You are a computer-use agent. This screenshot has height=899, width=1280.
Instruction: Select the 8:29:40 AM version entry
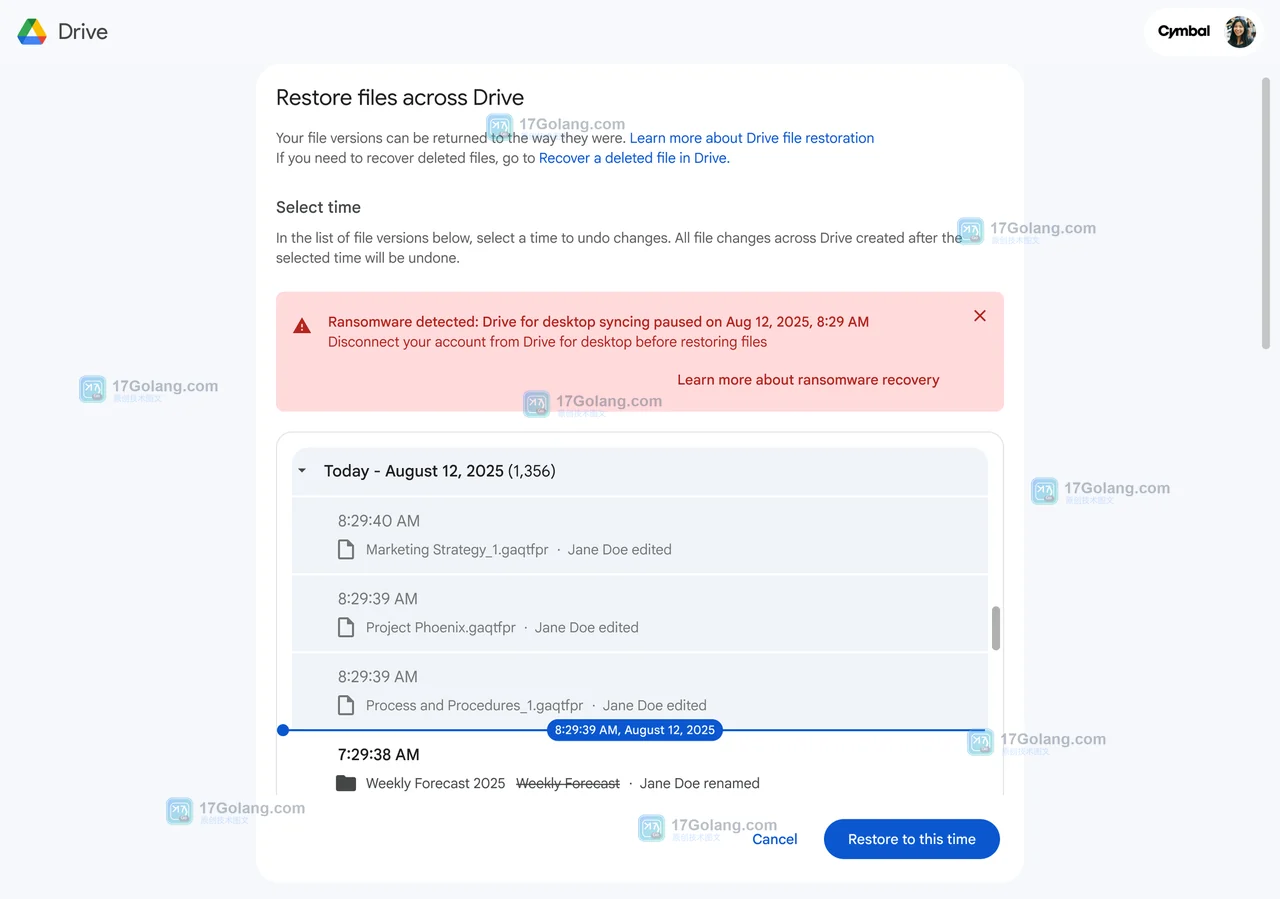coord(640,535)
